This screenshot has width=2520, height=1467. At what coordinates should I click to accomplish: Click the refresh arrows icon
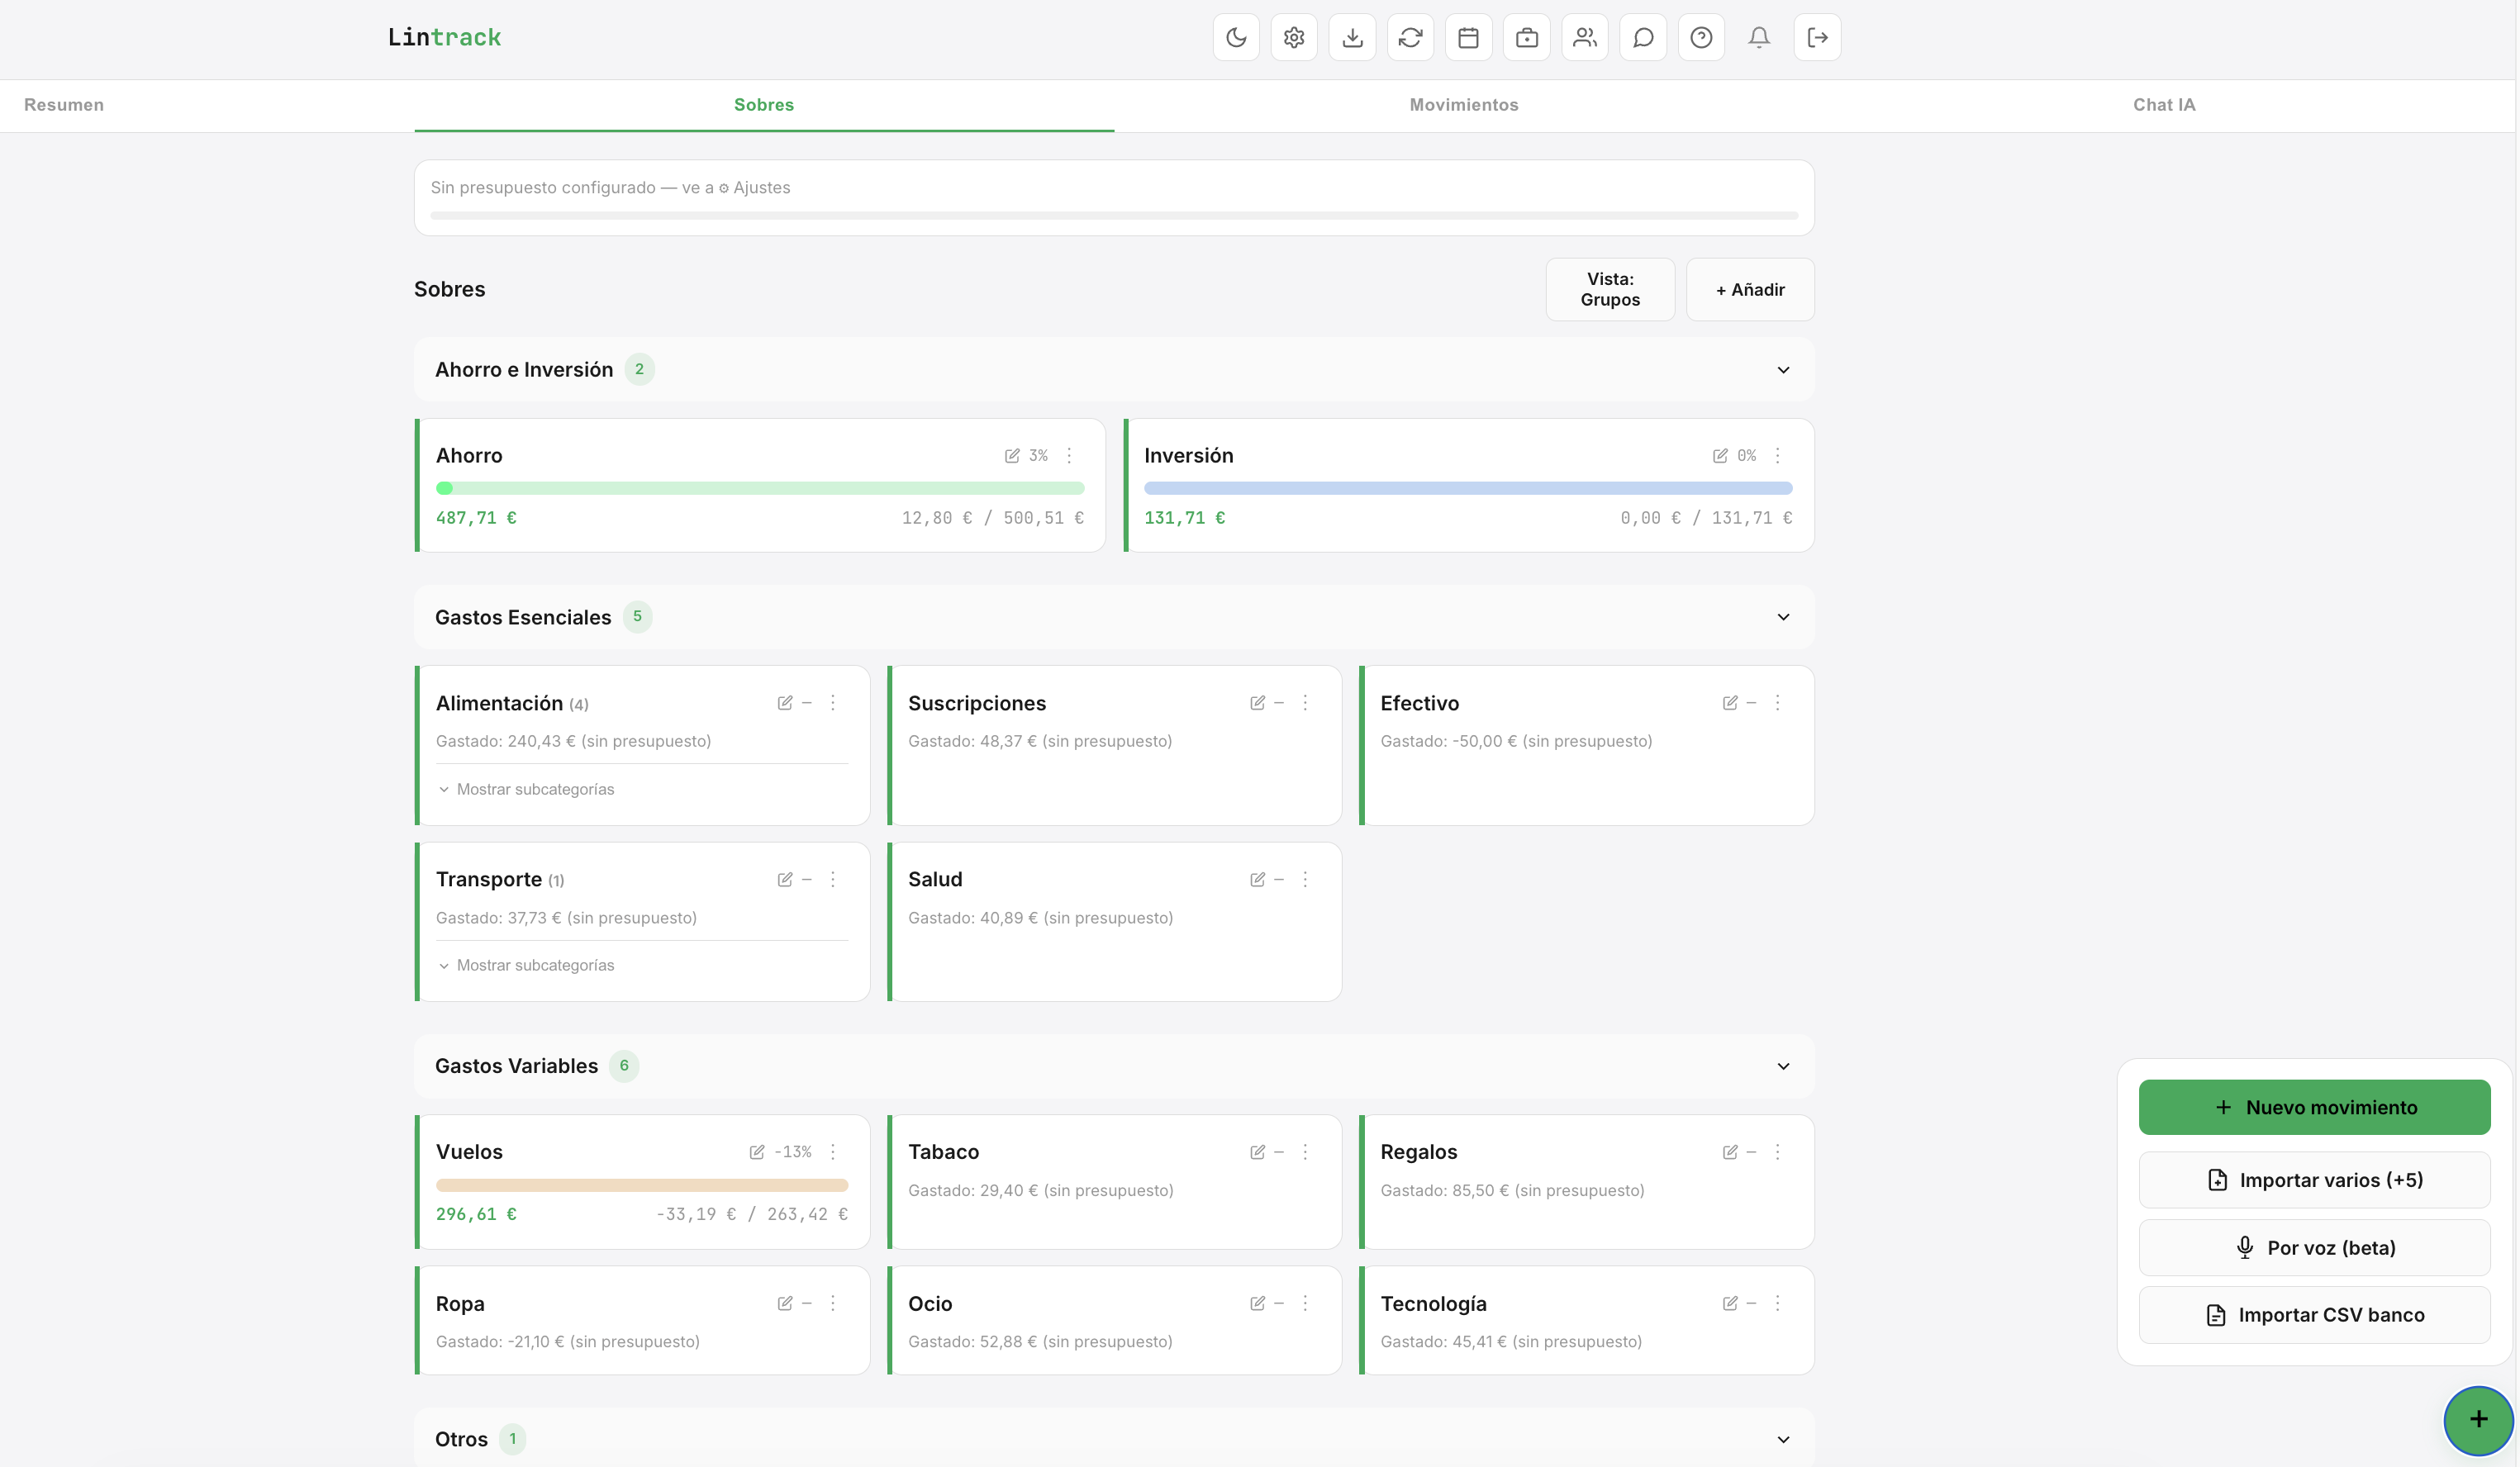[1410, 38]
